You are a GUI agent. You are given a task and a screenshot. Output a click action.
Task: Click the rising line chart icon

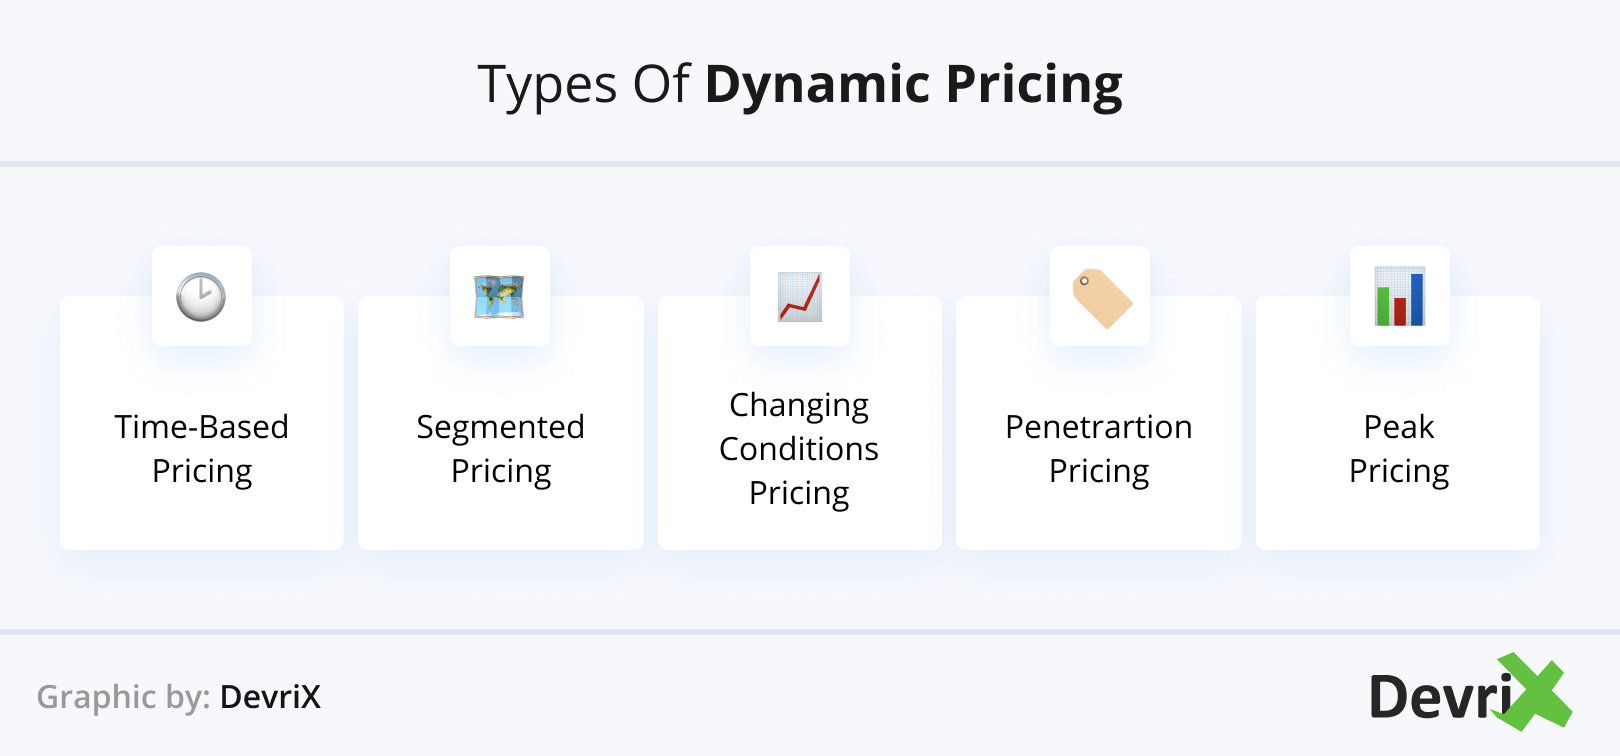(x=800, y=297)
